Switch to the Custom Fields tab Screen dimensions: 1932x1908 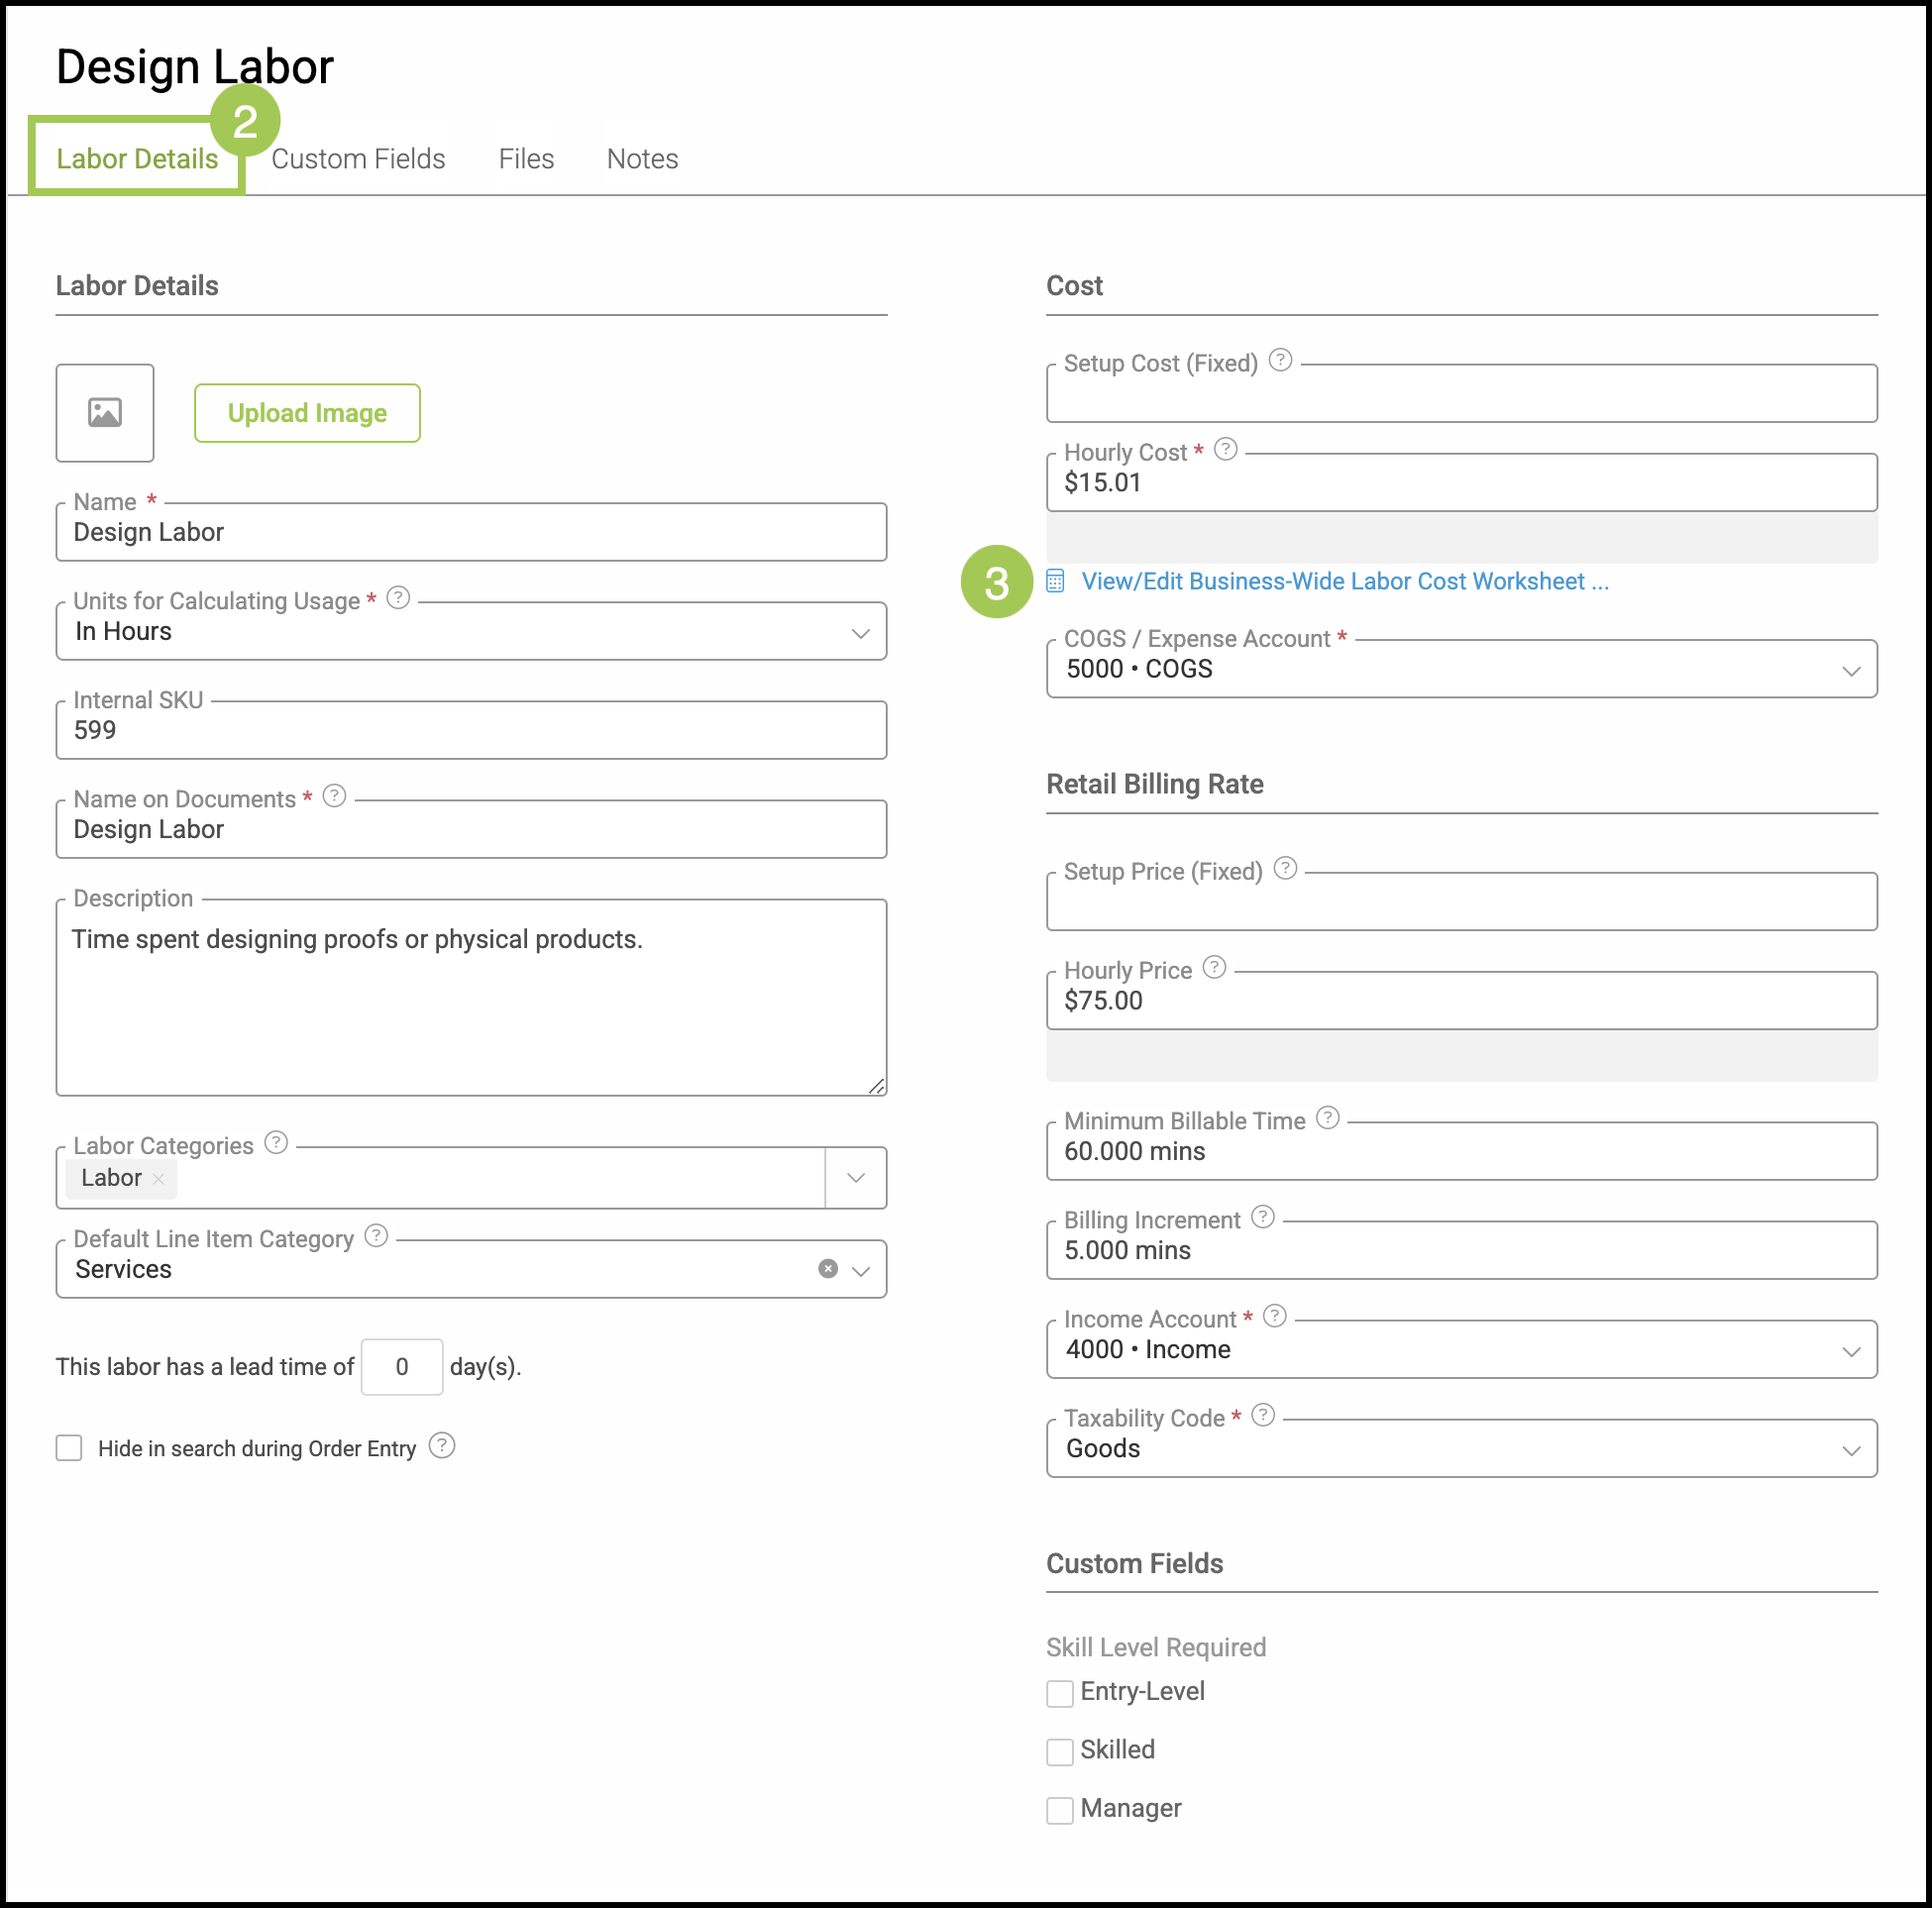[x=358, y=159]
